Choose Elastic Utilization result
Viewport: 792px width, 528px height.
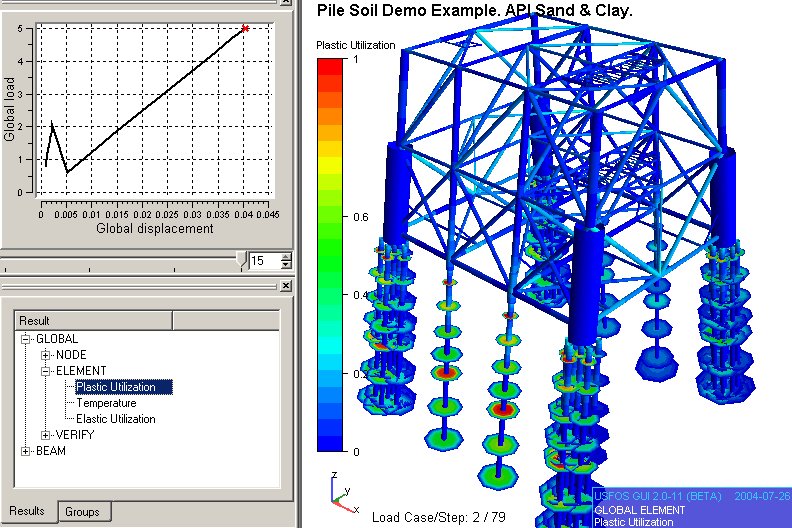116,419
